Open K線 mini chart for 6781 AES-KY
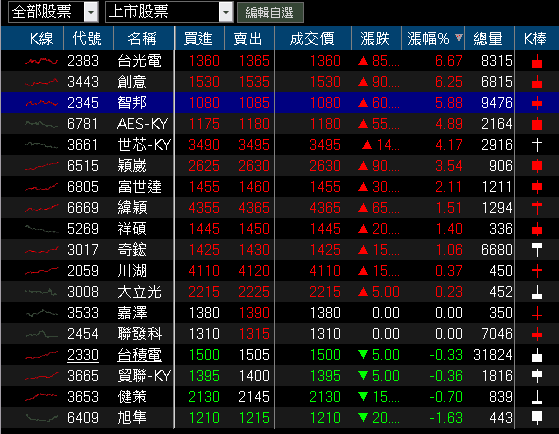This screenshot has width=559, height=434. pyautogui.click(x=41, y=124)
